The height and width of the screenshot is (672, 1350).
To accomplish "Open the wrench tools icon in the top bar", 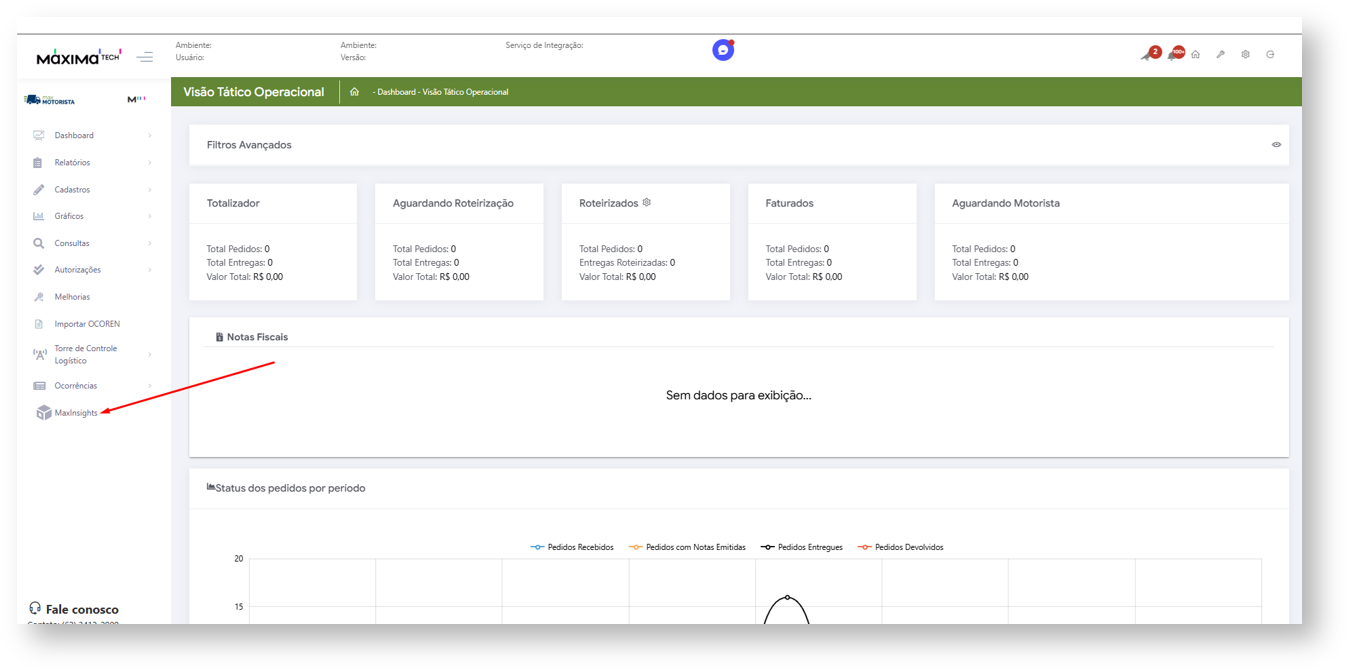I will (x=1220, y=54).
